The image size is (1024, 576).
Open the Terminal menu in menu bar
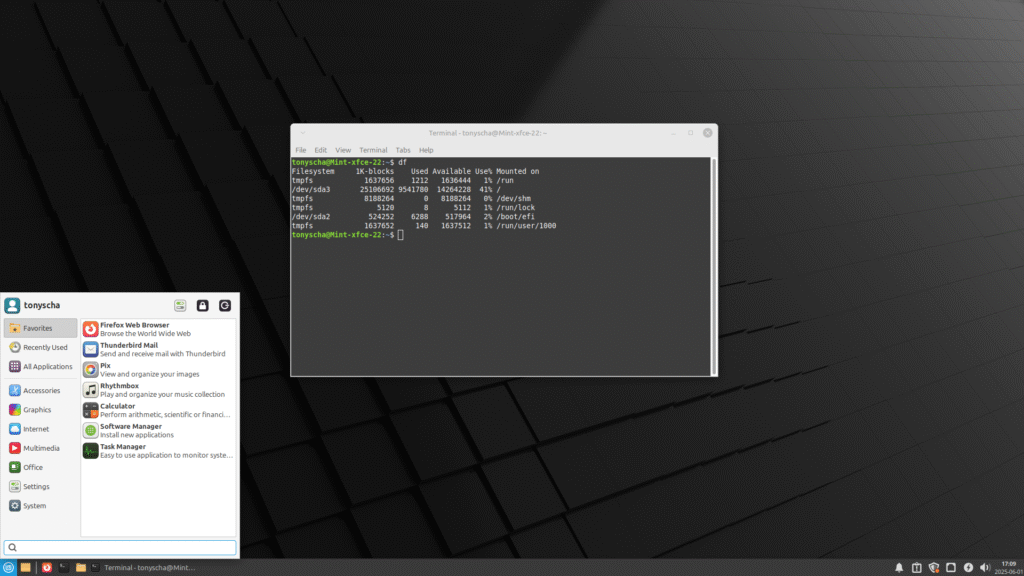373,150
